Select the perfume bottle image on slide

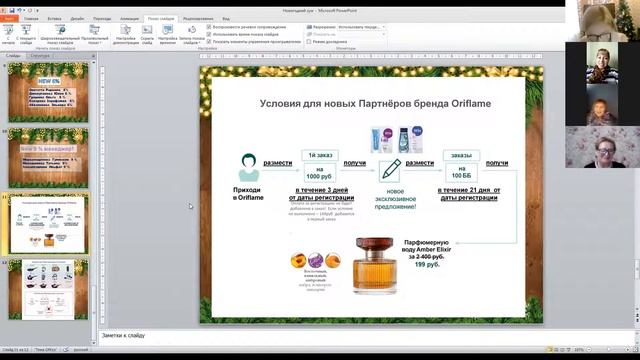[x=375, y=265]
